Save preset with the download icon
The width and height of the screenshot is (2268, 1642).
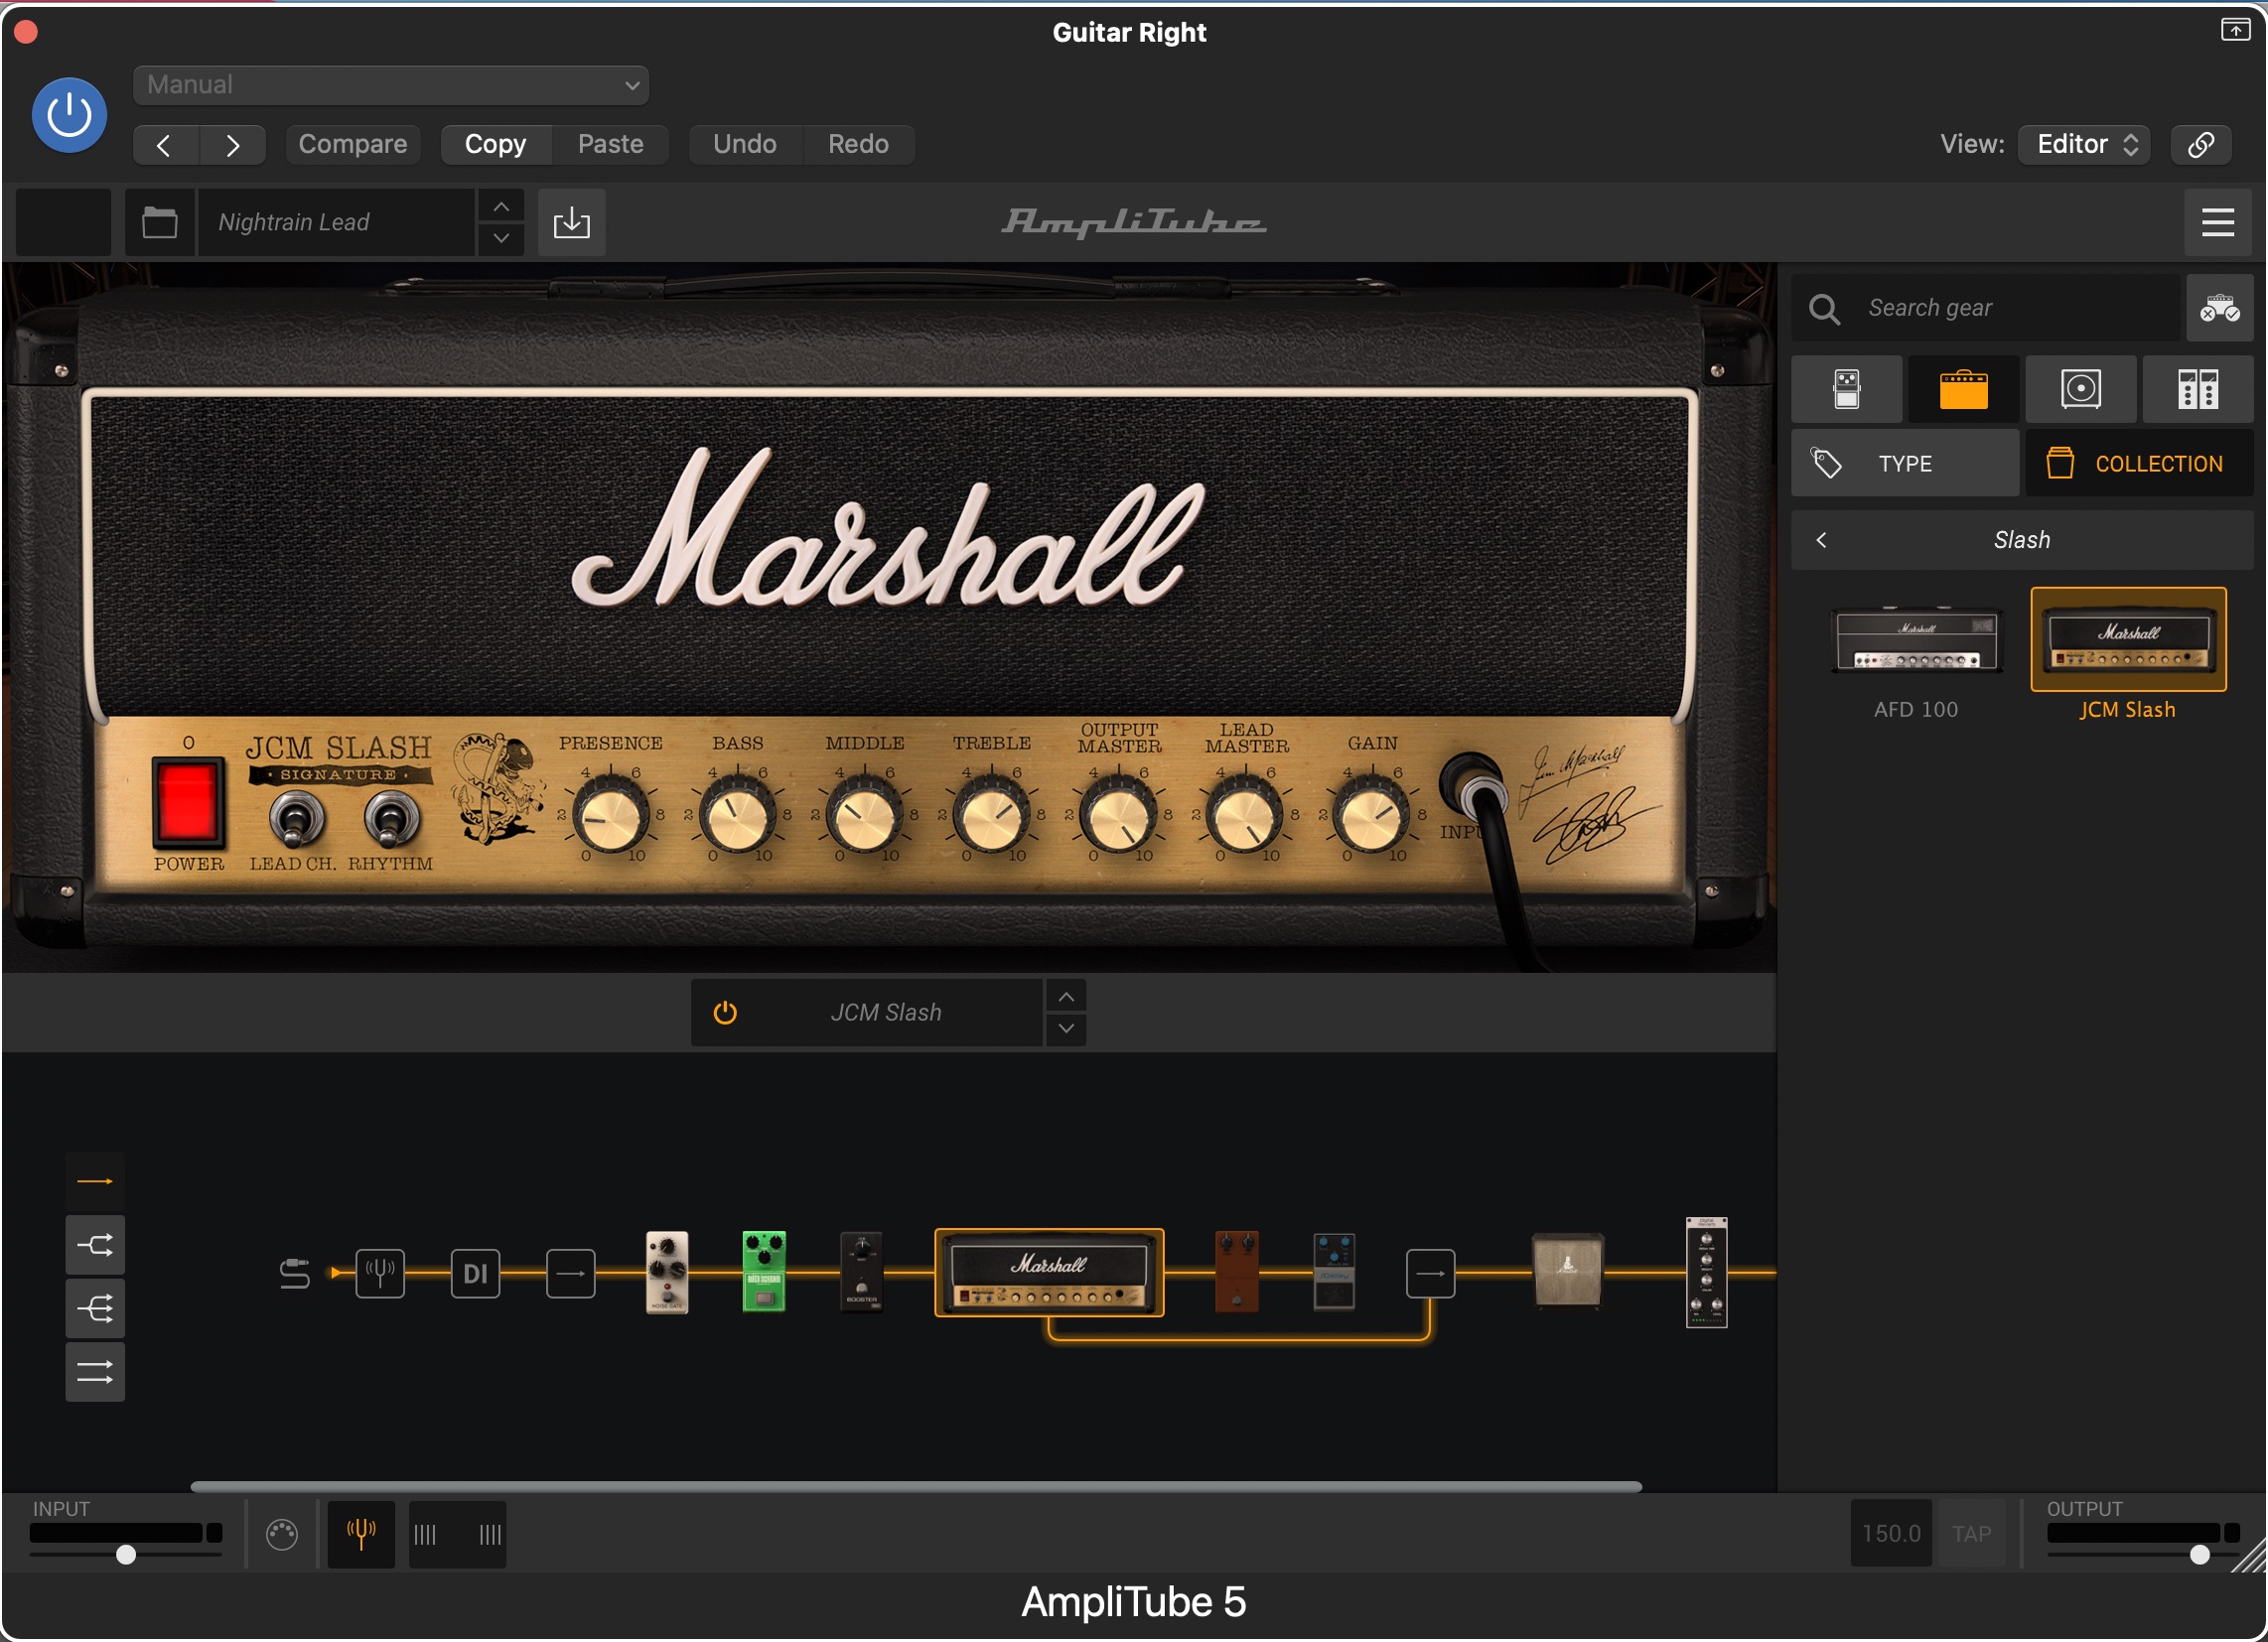pyautogui.click(x=572, y=222)
